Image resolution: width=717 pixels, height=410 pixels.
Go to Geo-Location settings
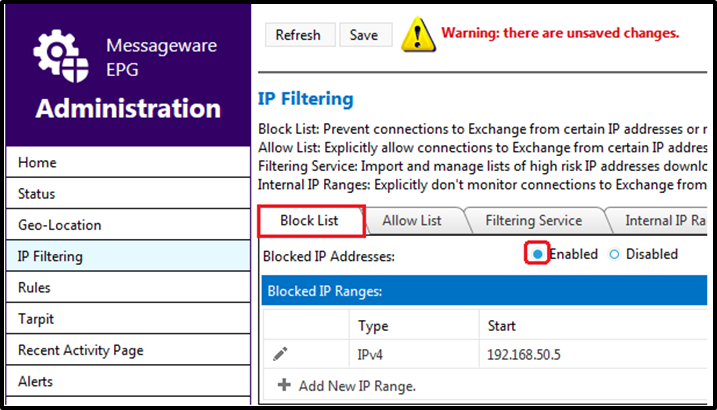point(128,225)
